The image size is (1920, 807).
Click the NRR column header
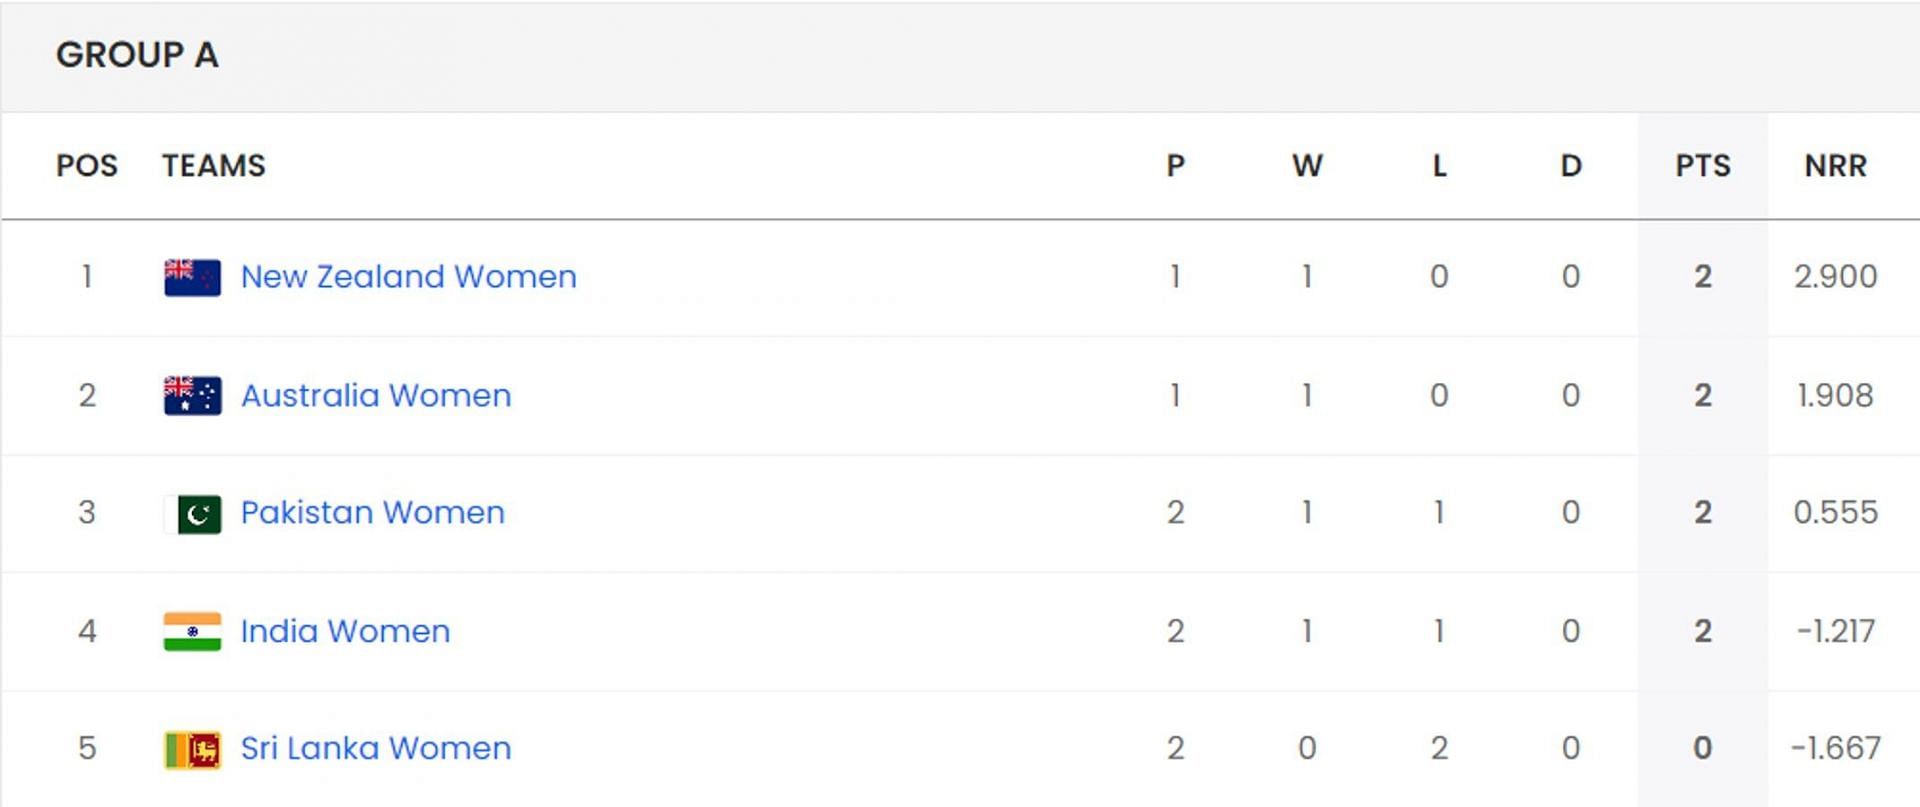coord(1835,166)
